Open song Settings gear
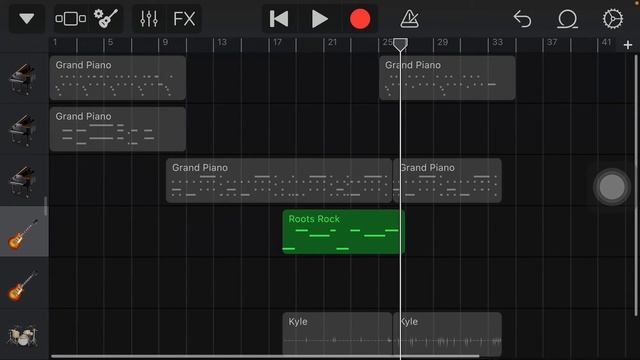This screenshot has height=360, width=640. 613,19
